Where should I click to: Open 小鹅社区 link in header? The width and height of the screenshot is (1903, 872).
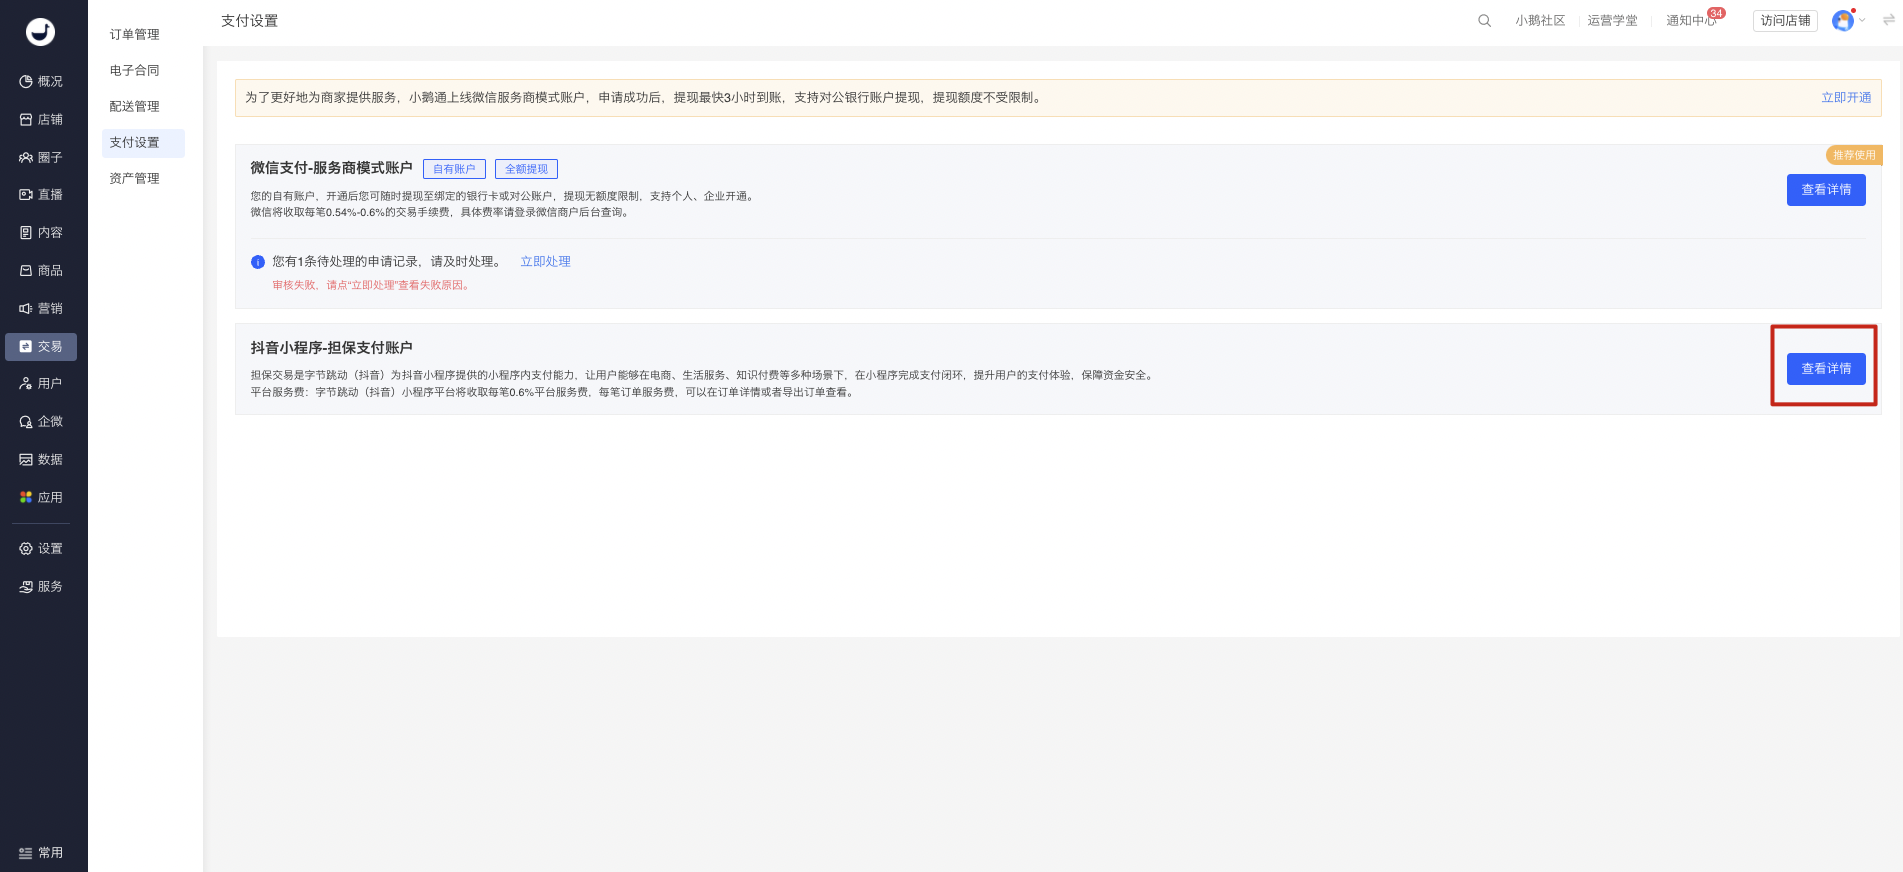tap(1540, 21)
